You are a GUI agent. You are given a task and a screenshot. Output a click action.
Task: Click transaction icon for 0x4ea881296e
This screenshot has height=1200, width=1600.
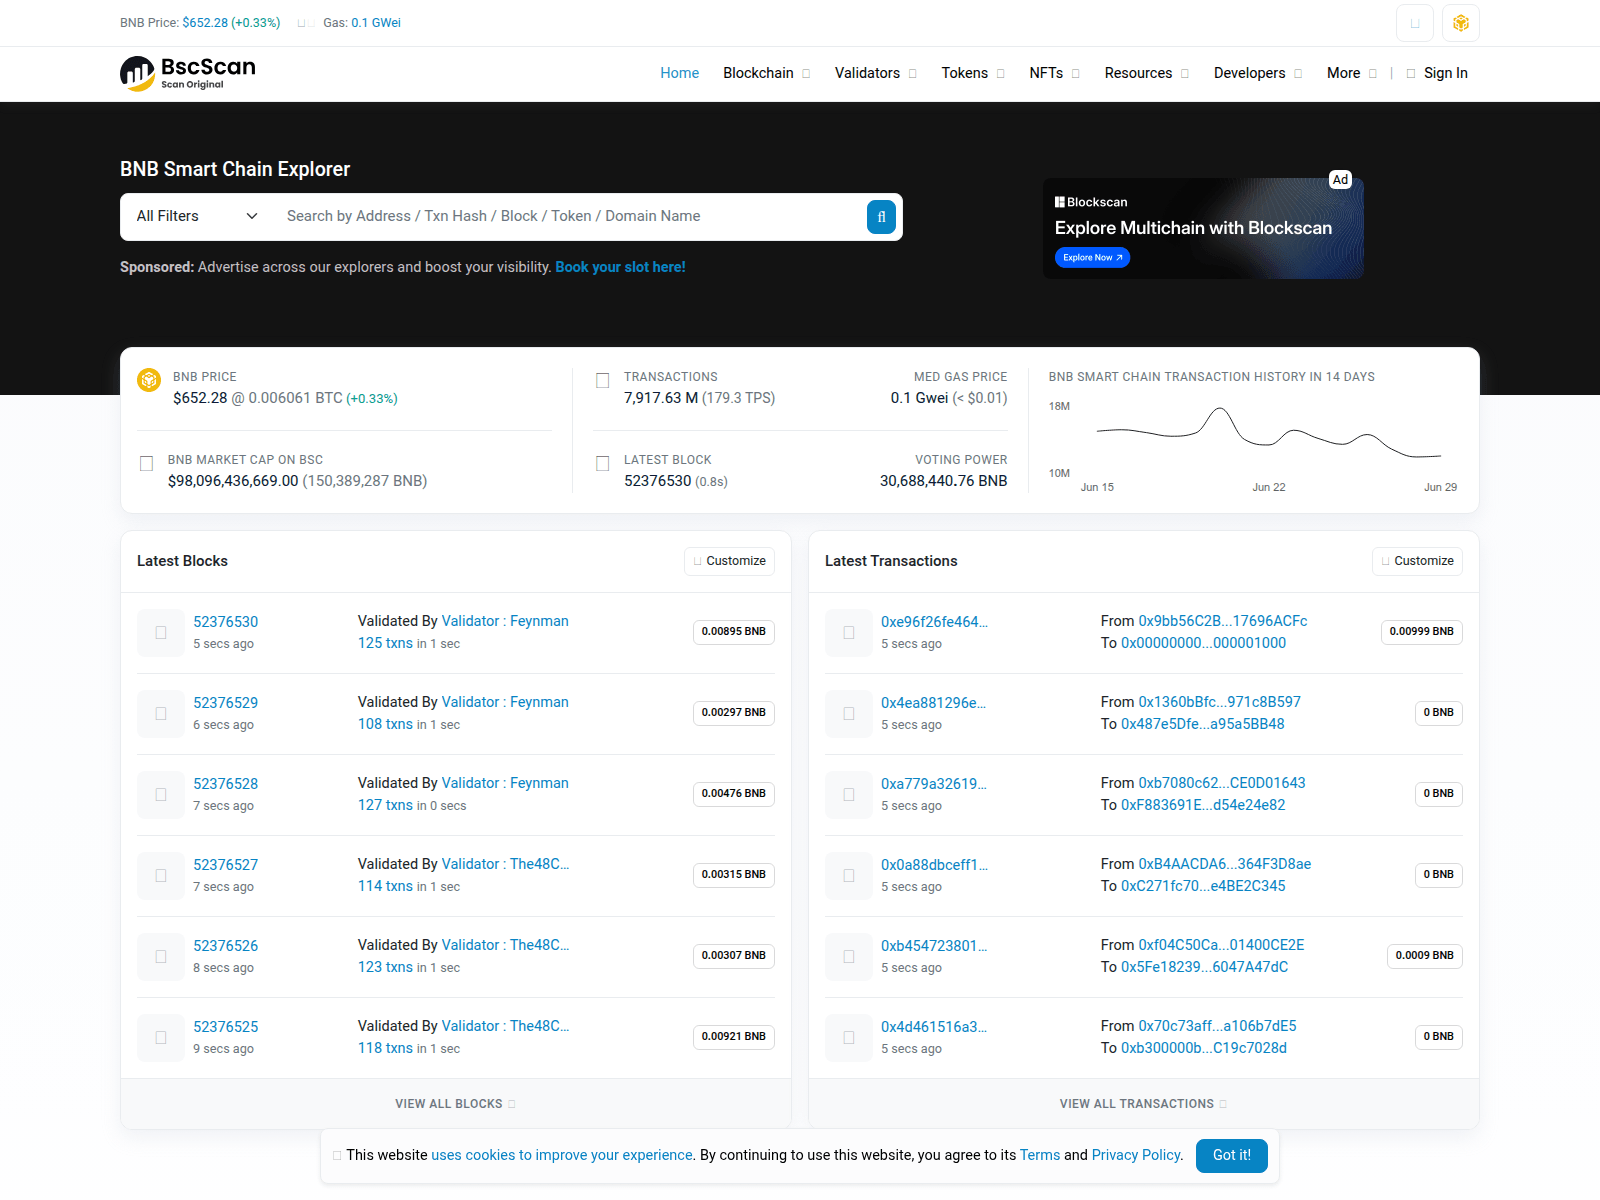click(849, 713)
